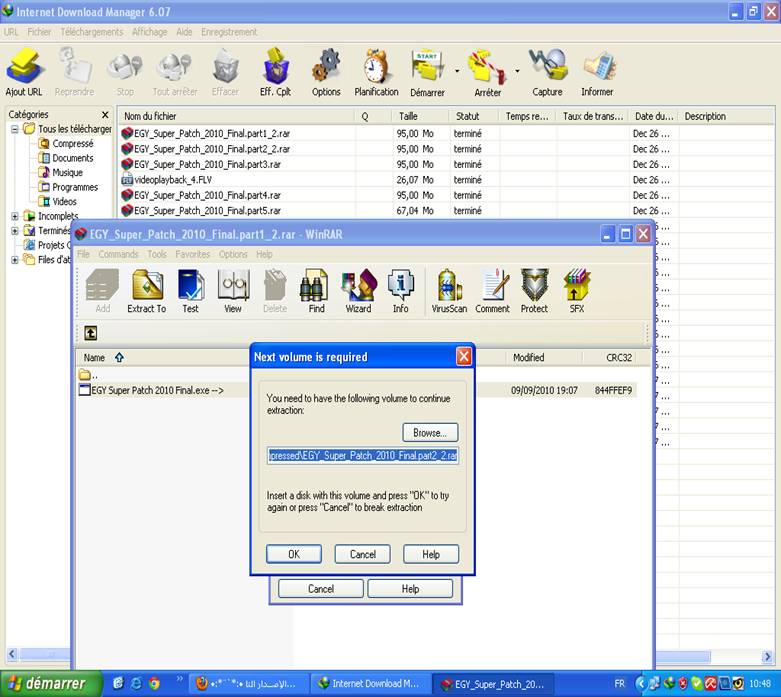Image resolution: width=781 pixels, height=697 pixels.
Task: Expand Terminés category in IDM tree
Action: 15,231
